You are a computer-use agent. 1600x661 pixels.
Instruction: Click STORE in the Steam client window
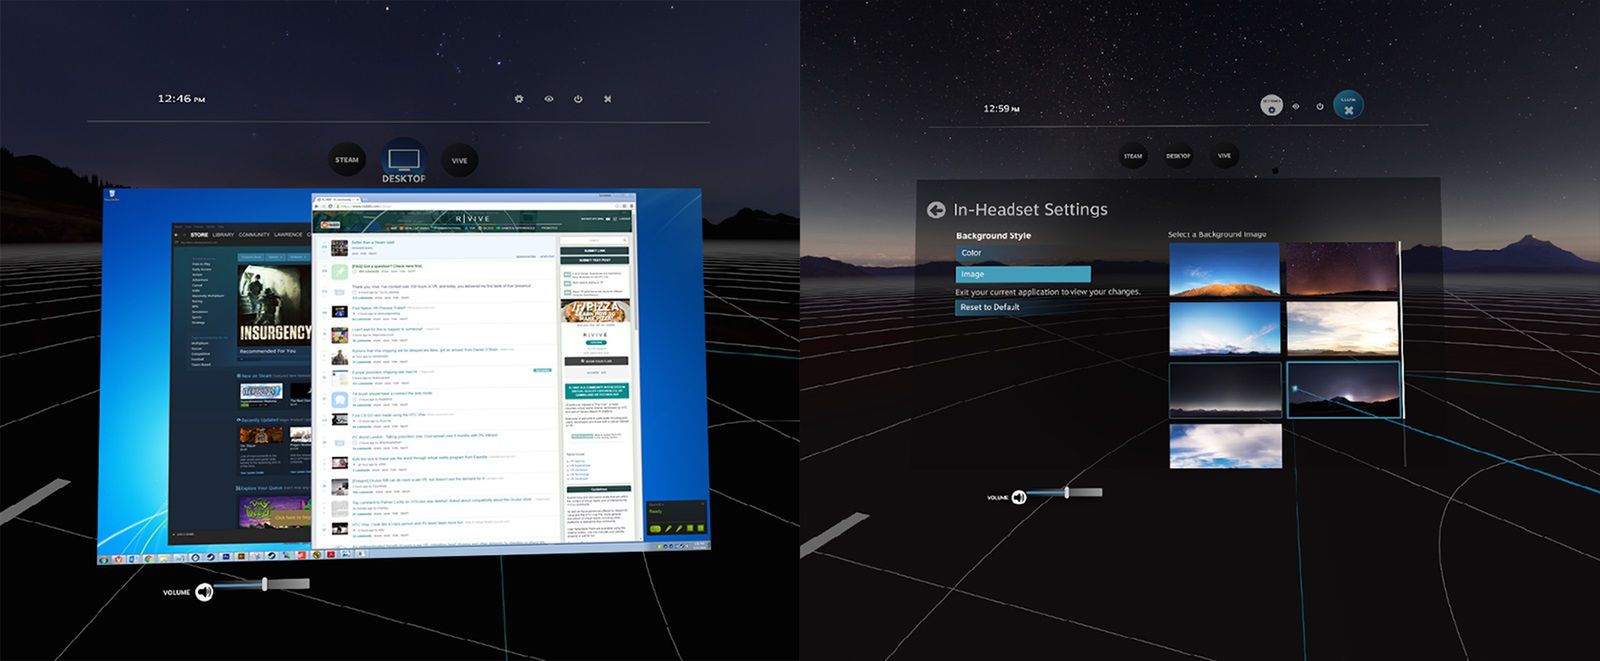tap(199, 235)
